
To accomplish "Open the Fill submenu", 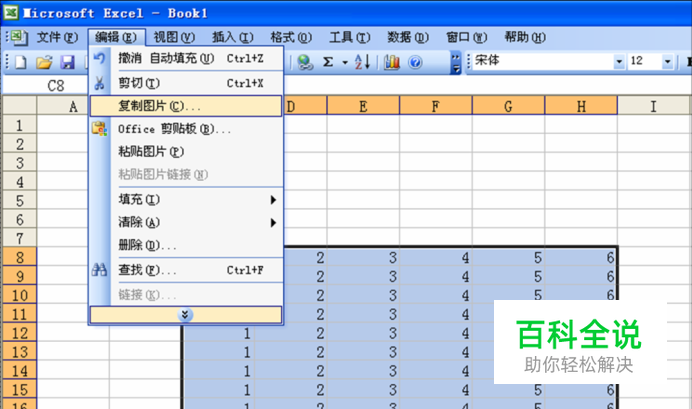I will click(x=185, y=199).
